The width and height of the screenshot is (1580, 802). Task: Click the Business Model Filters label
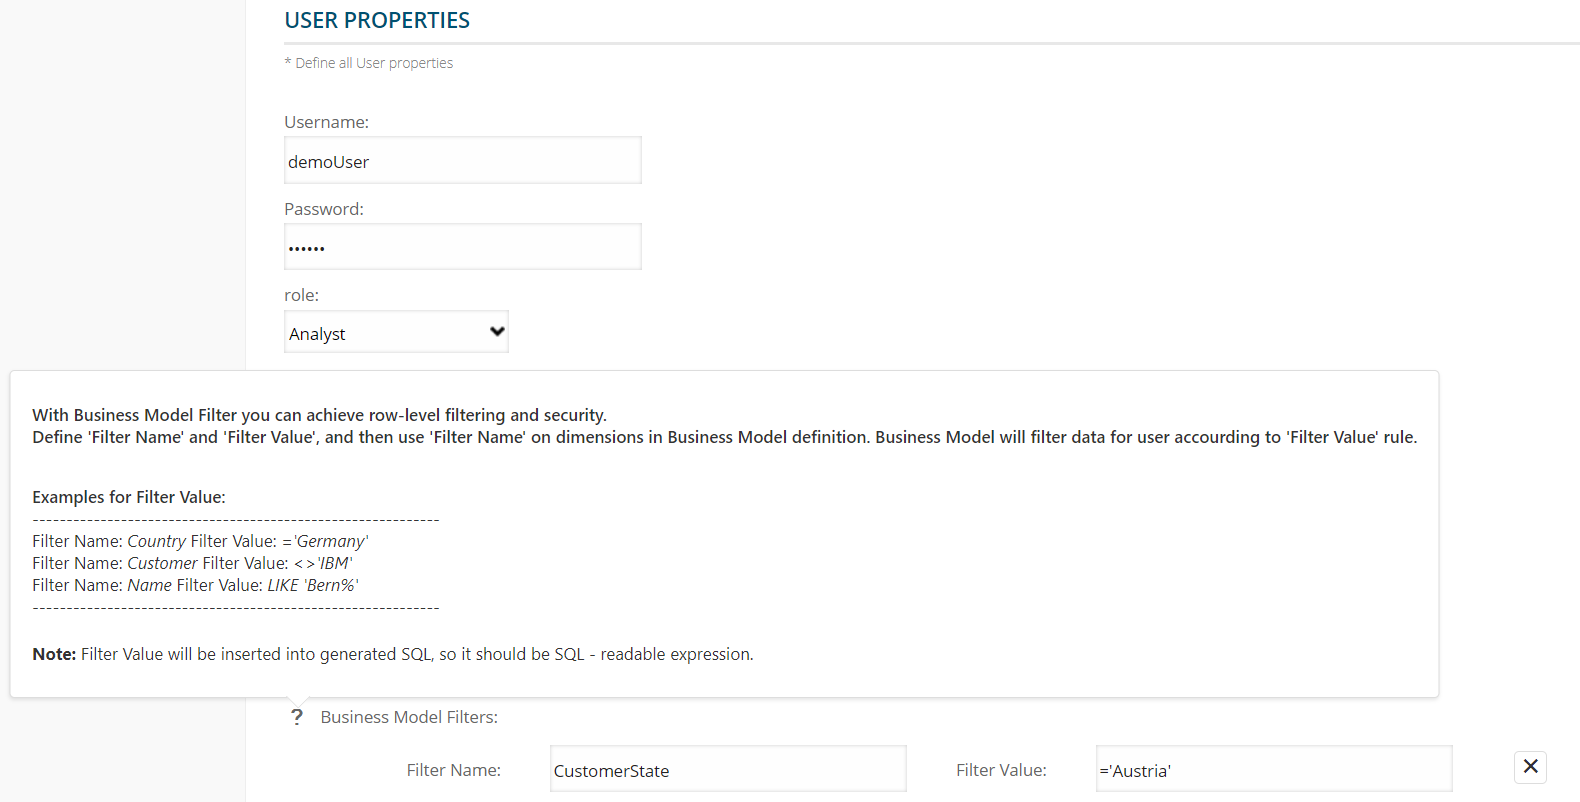(x=409, y=717)
